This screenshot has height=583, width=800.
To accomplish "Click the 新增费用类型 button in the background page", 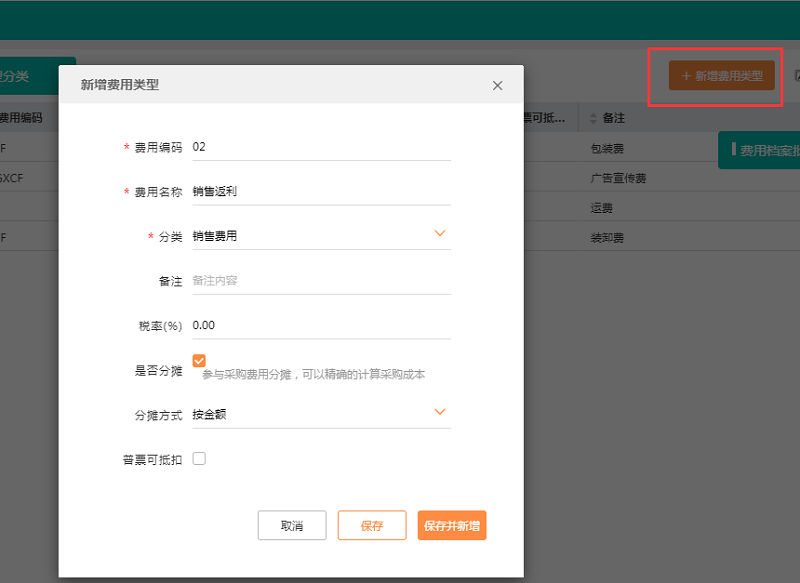I will tap(722, 75).
